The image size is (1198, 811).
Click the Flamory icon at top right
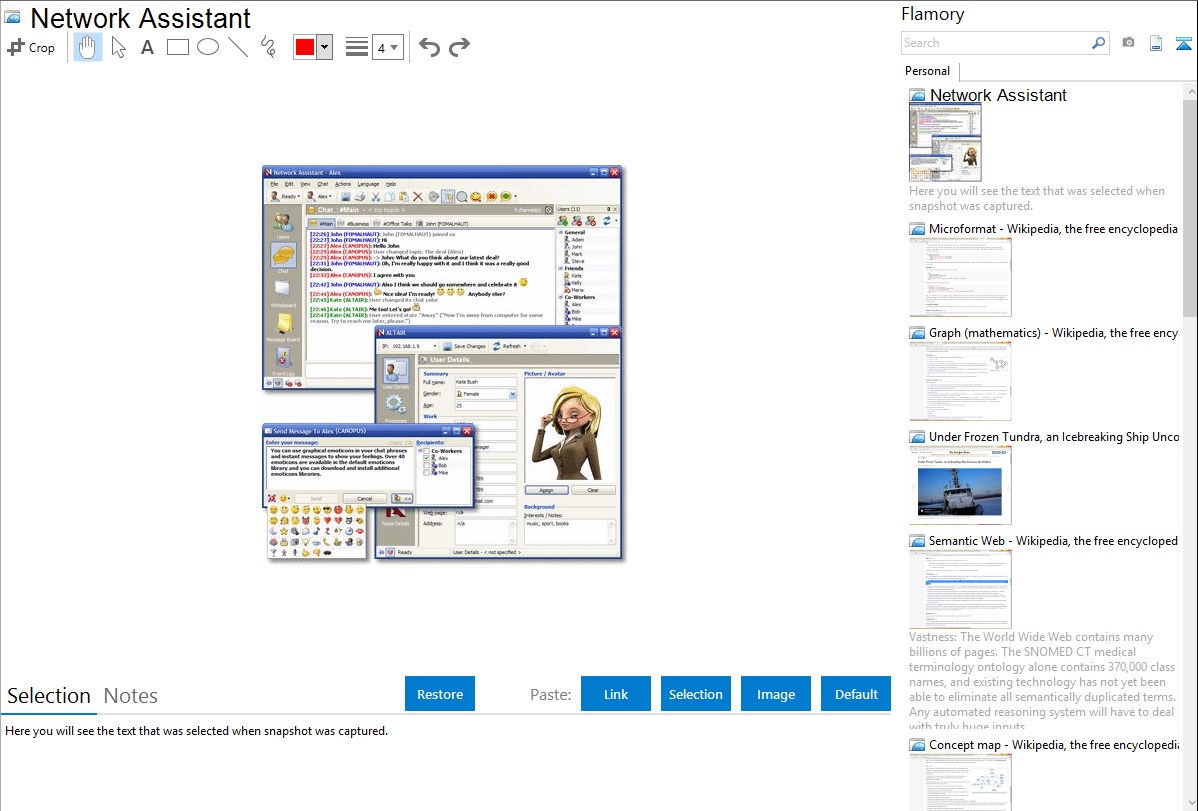(x=1183, y=43)
